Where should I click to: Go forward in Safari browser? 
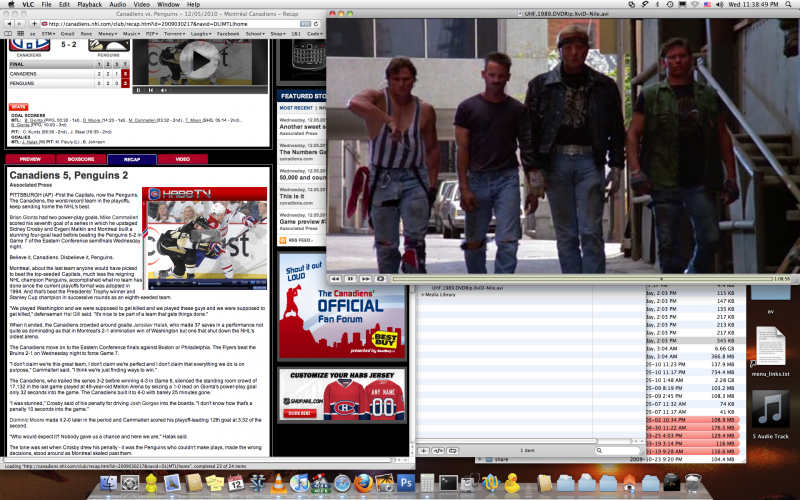[x=19, y=23]
